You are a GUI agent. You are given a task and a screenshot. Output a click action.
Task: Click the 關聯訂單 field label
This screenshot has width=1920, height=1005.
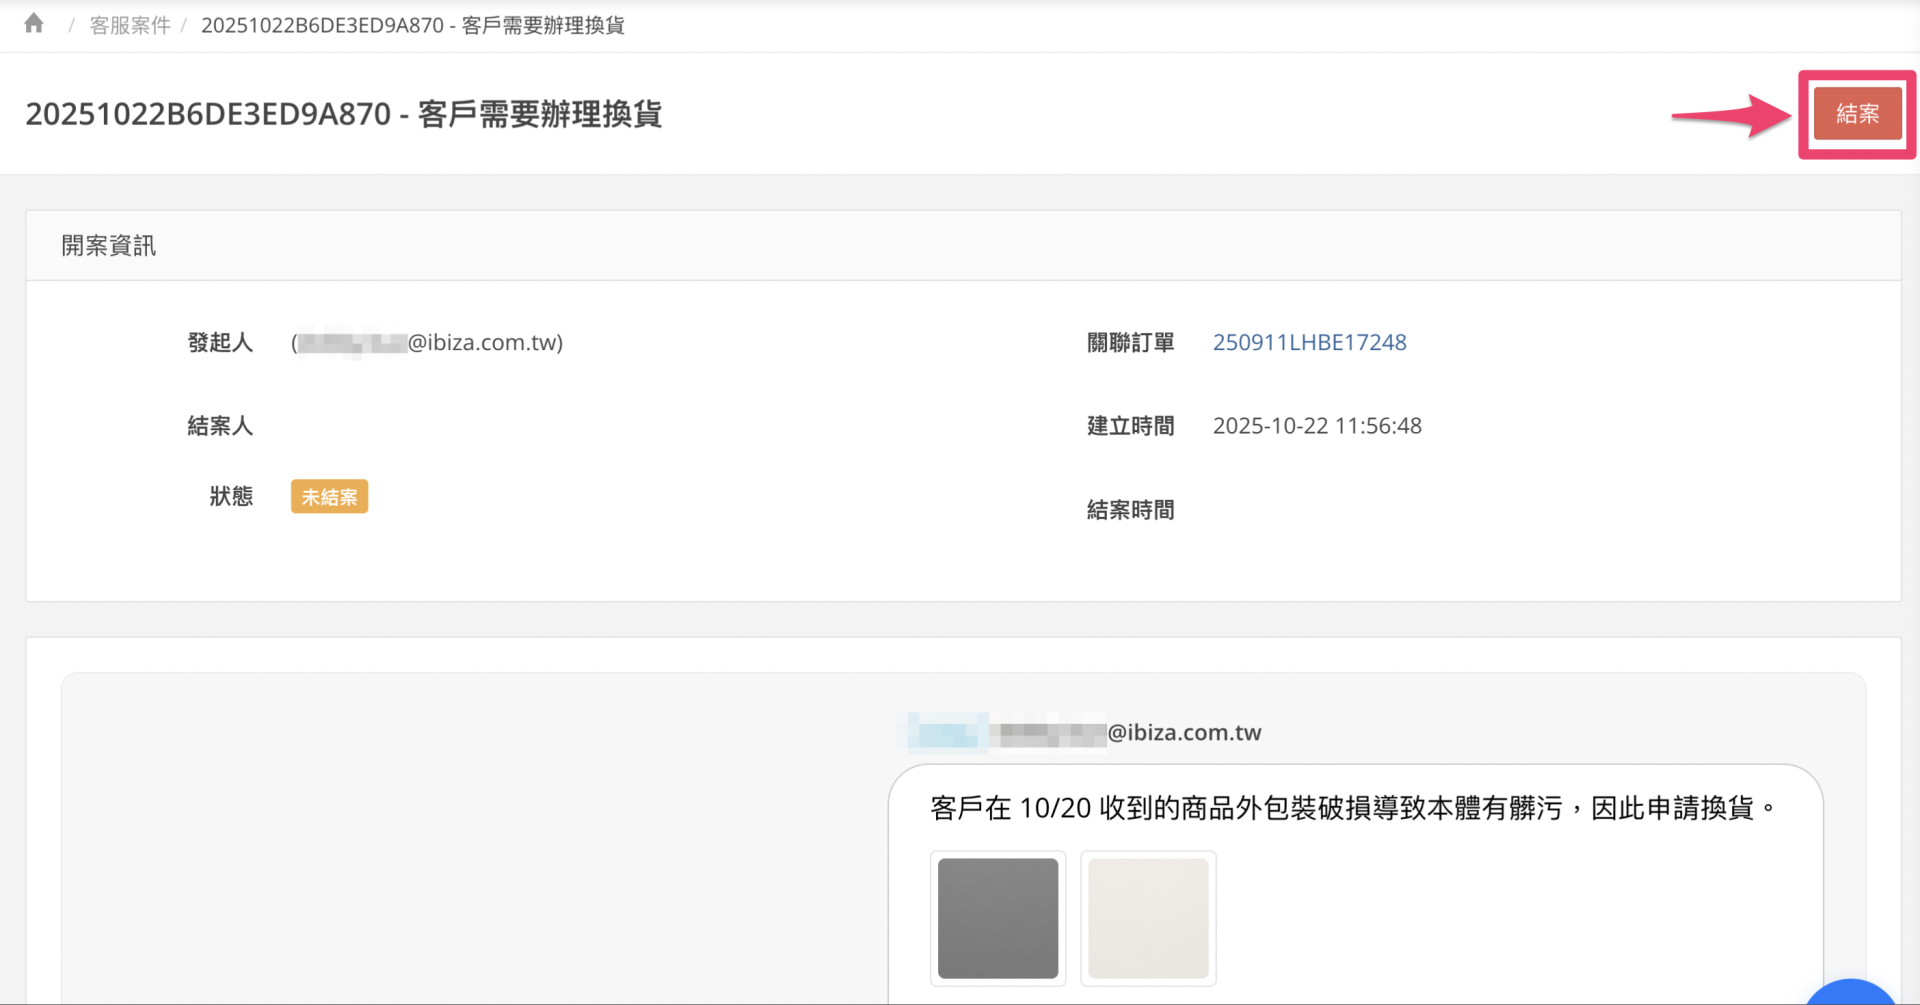1130,343
